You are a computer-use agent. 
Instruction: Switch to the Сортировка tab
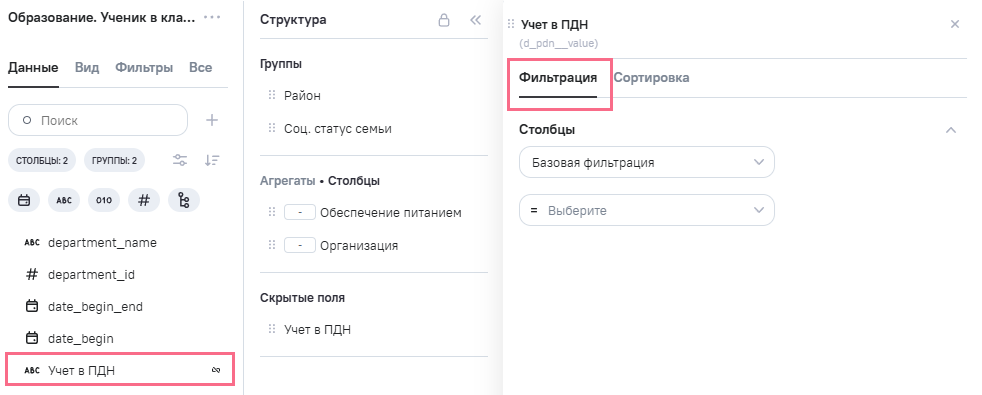pyautogui.click(x=651, y=78)
